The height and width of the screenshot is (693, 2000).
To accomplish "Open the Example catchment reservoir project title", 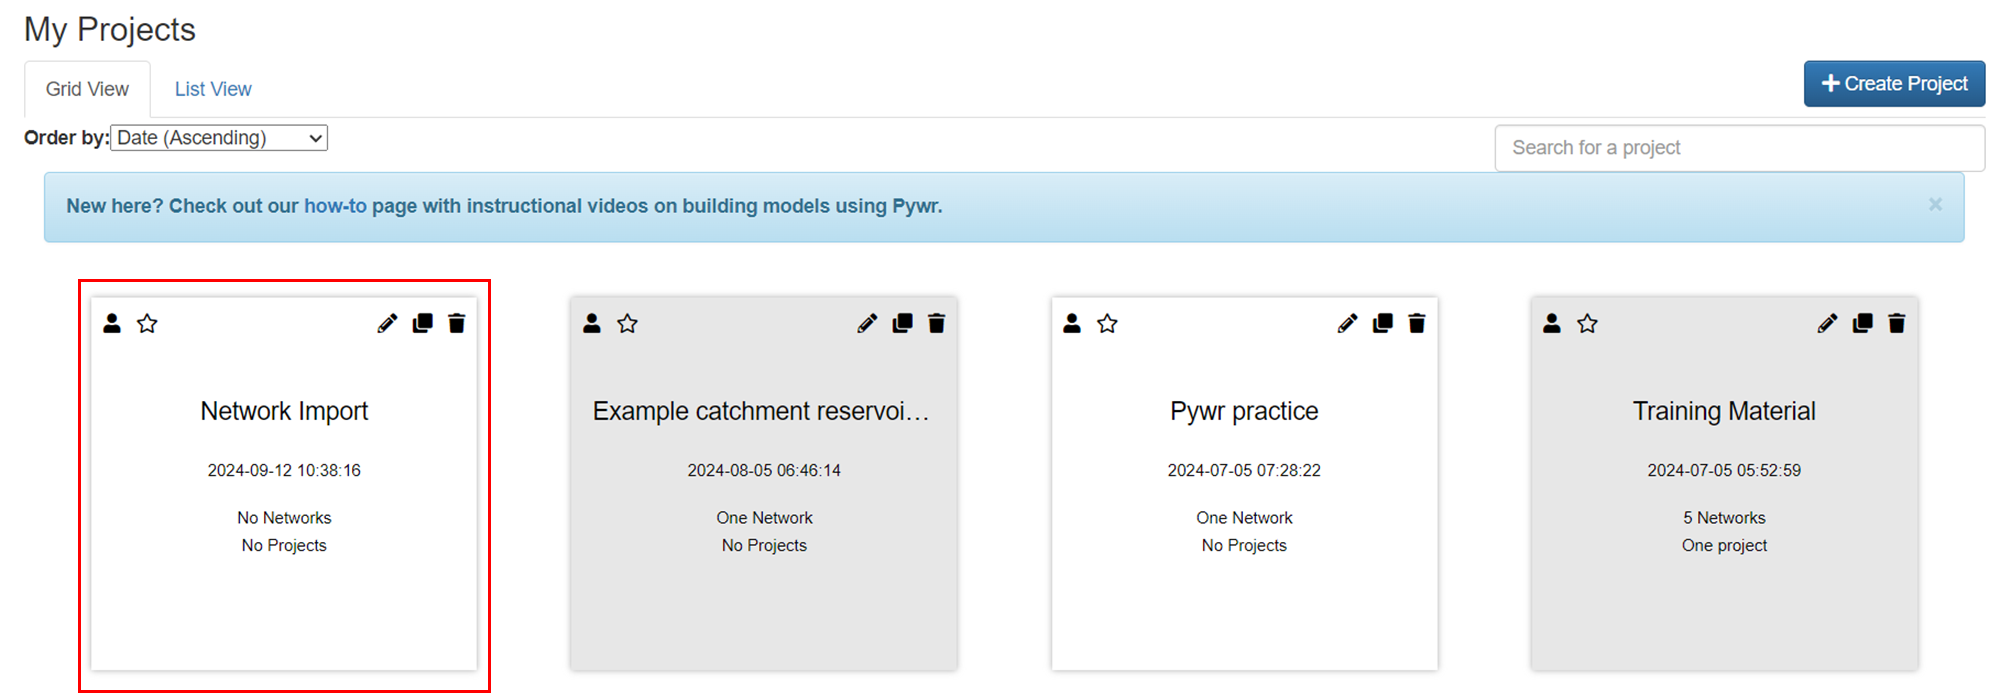I will click(761, 411).
